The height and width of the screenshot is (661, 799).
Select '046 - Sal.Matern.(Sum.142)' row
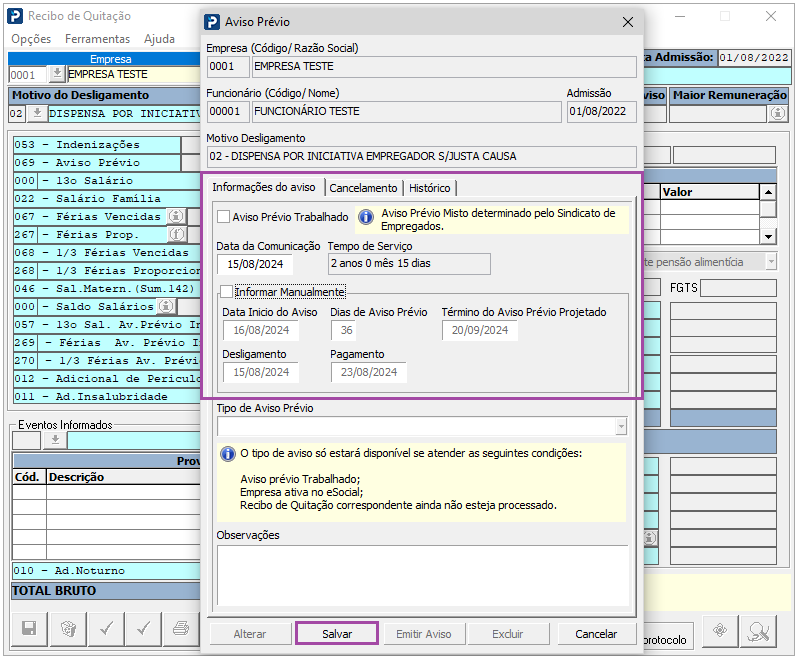(x=107, y=288)
